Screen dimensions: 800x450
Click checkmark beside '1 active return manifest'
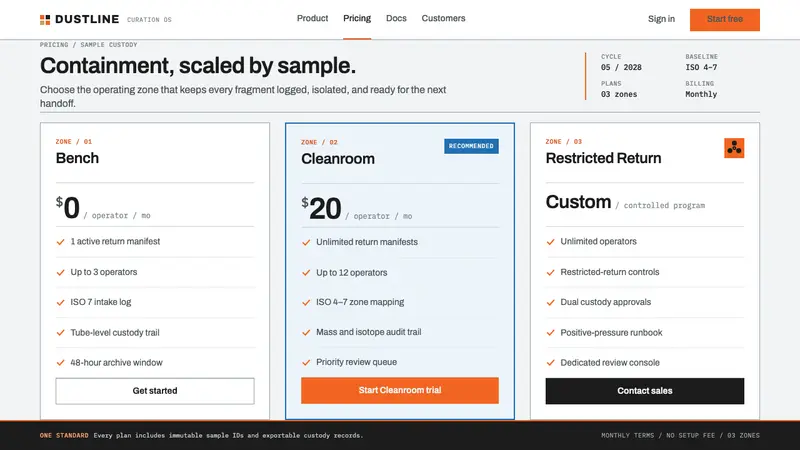click(x=60, y=242)
